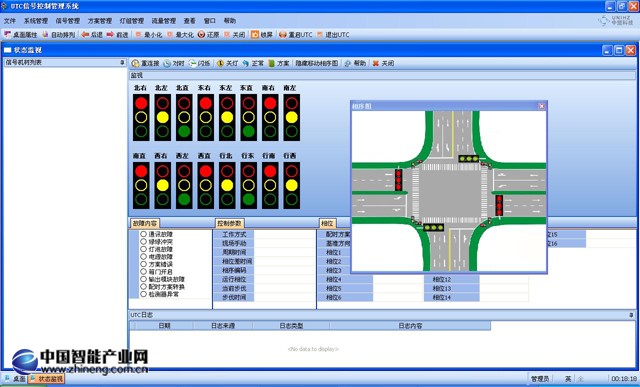Click the 关灯 lights-off icon
This screenshot has height=387, width=640.
tap(220, 63)
